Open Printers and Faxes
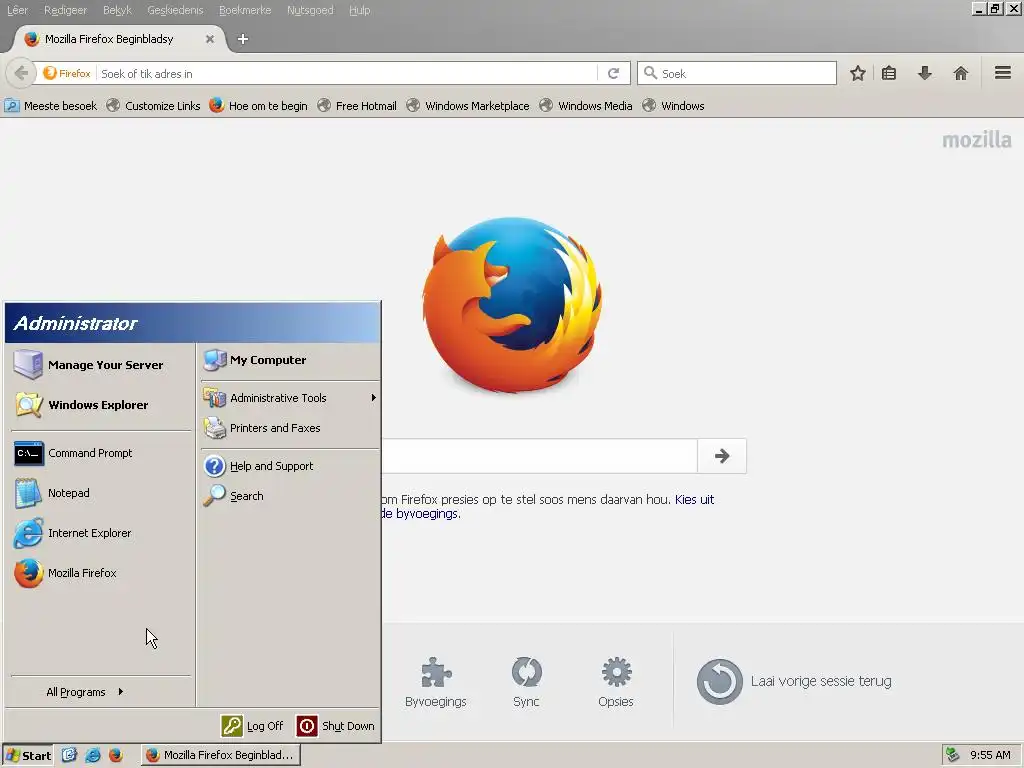Screen dimensions: 1024x768 [290, 428]
